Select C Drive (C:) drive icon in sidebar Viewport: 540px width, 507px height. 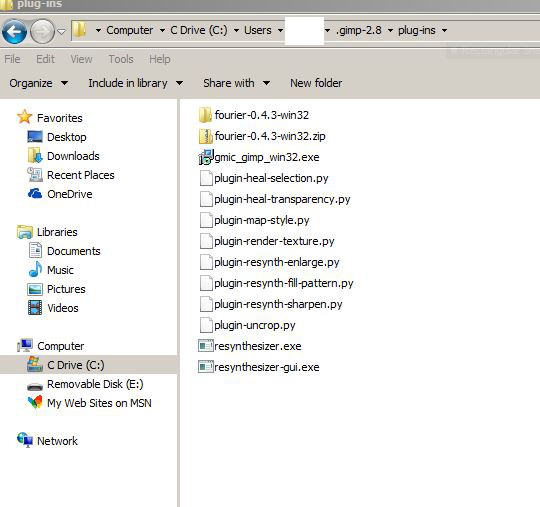pos(35,364)
